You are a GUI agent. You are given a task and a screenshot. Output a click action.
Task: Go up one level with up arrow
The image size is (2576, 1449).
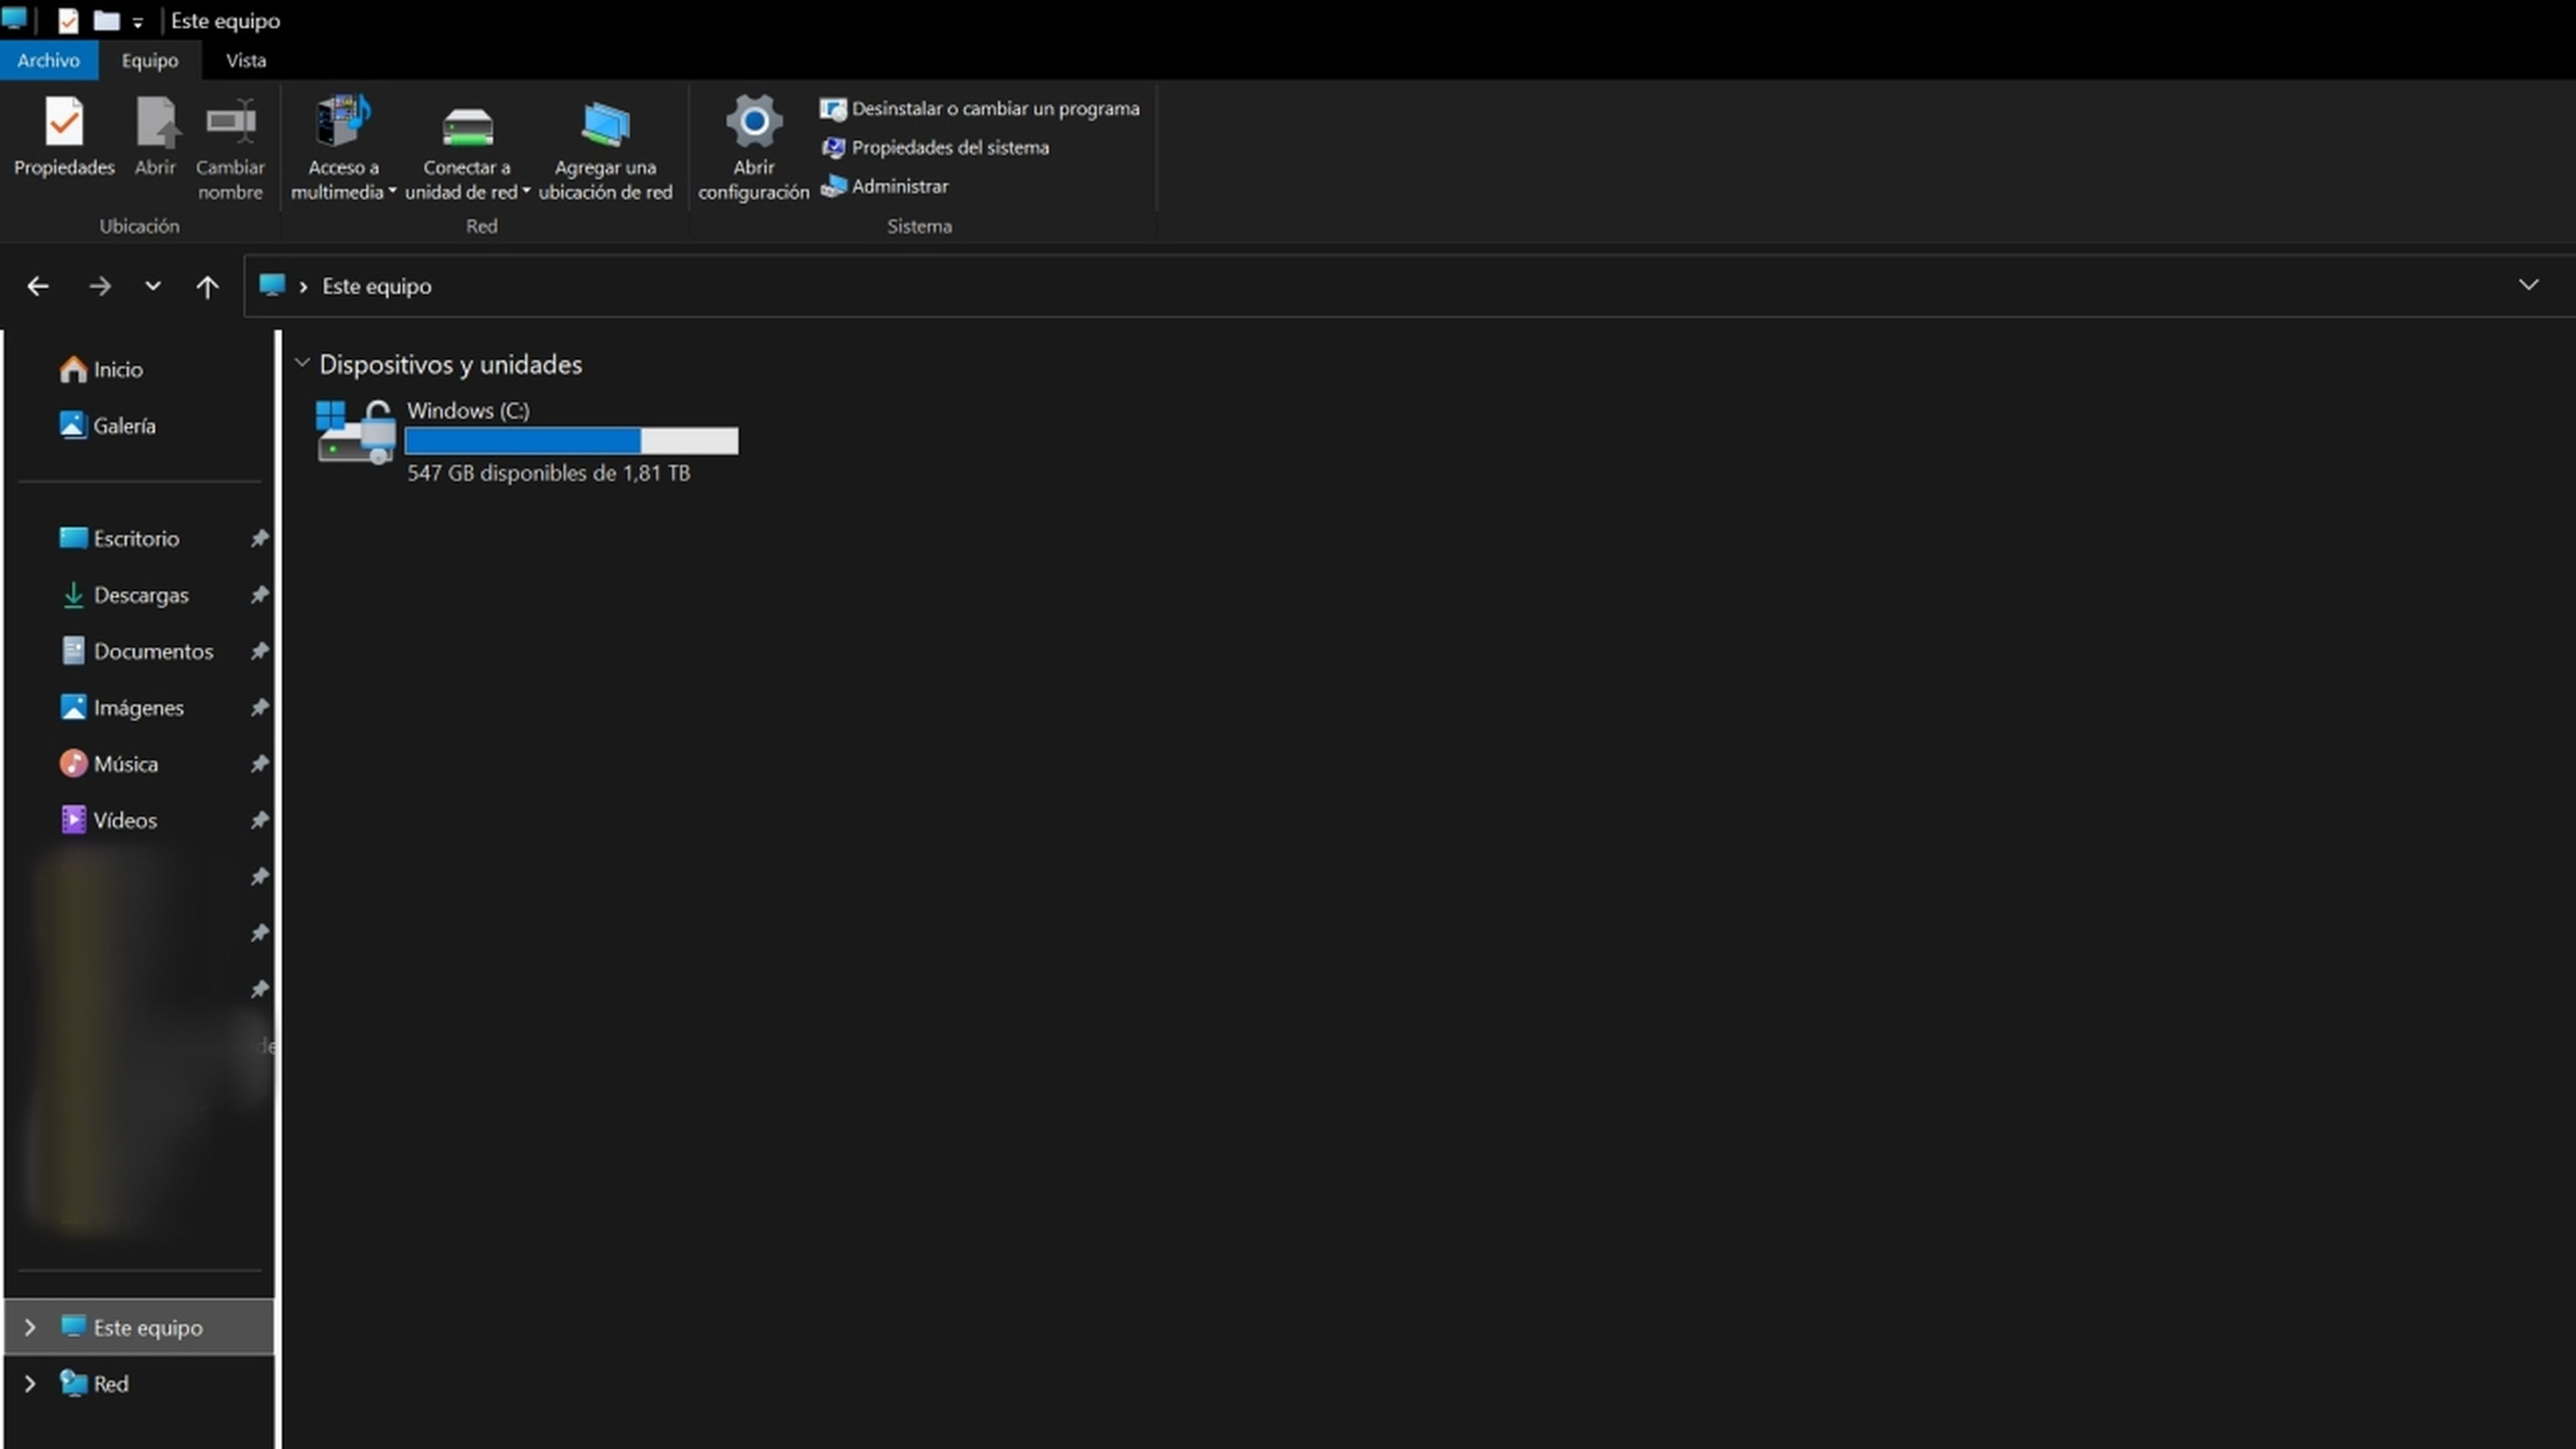point(207,287)
